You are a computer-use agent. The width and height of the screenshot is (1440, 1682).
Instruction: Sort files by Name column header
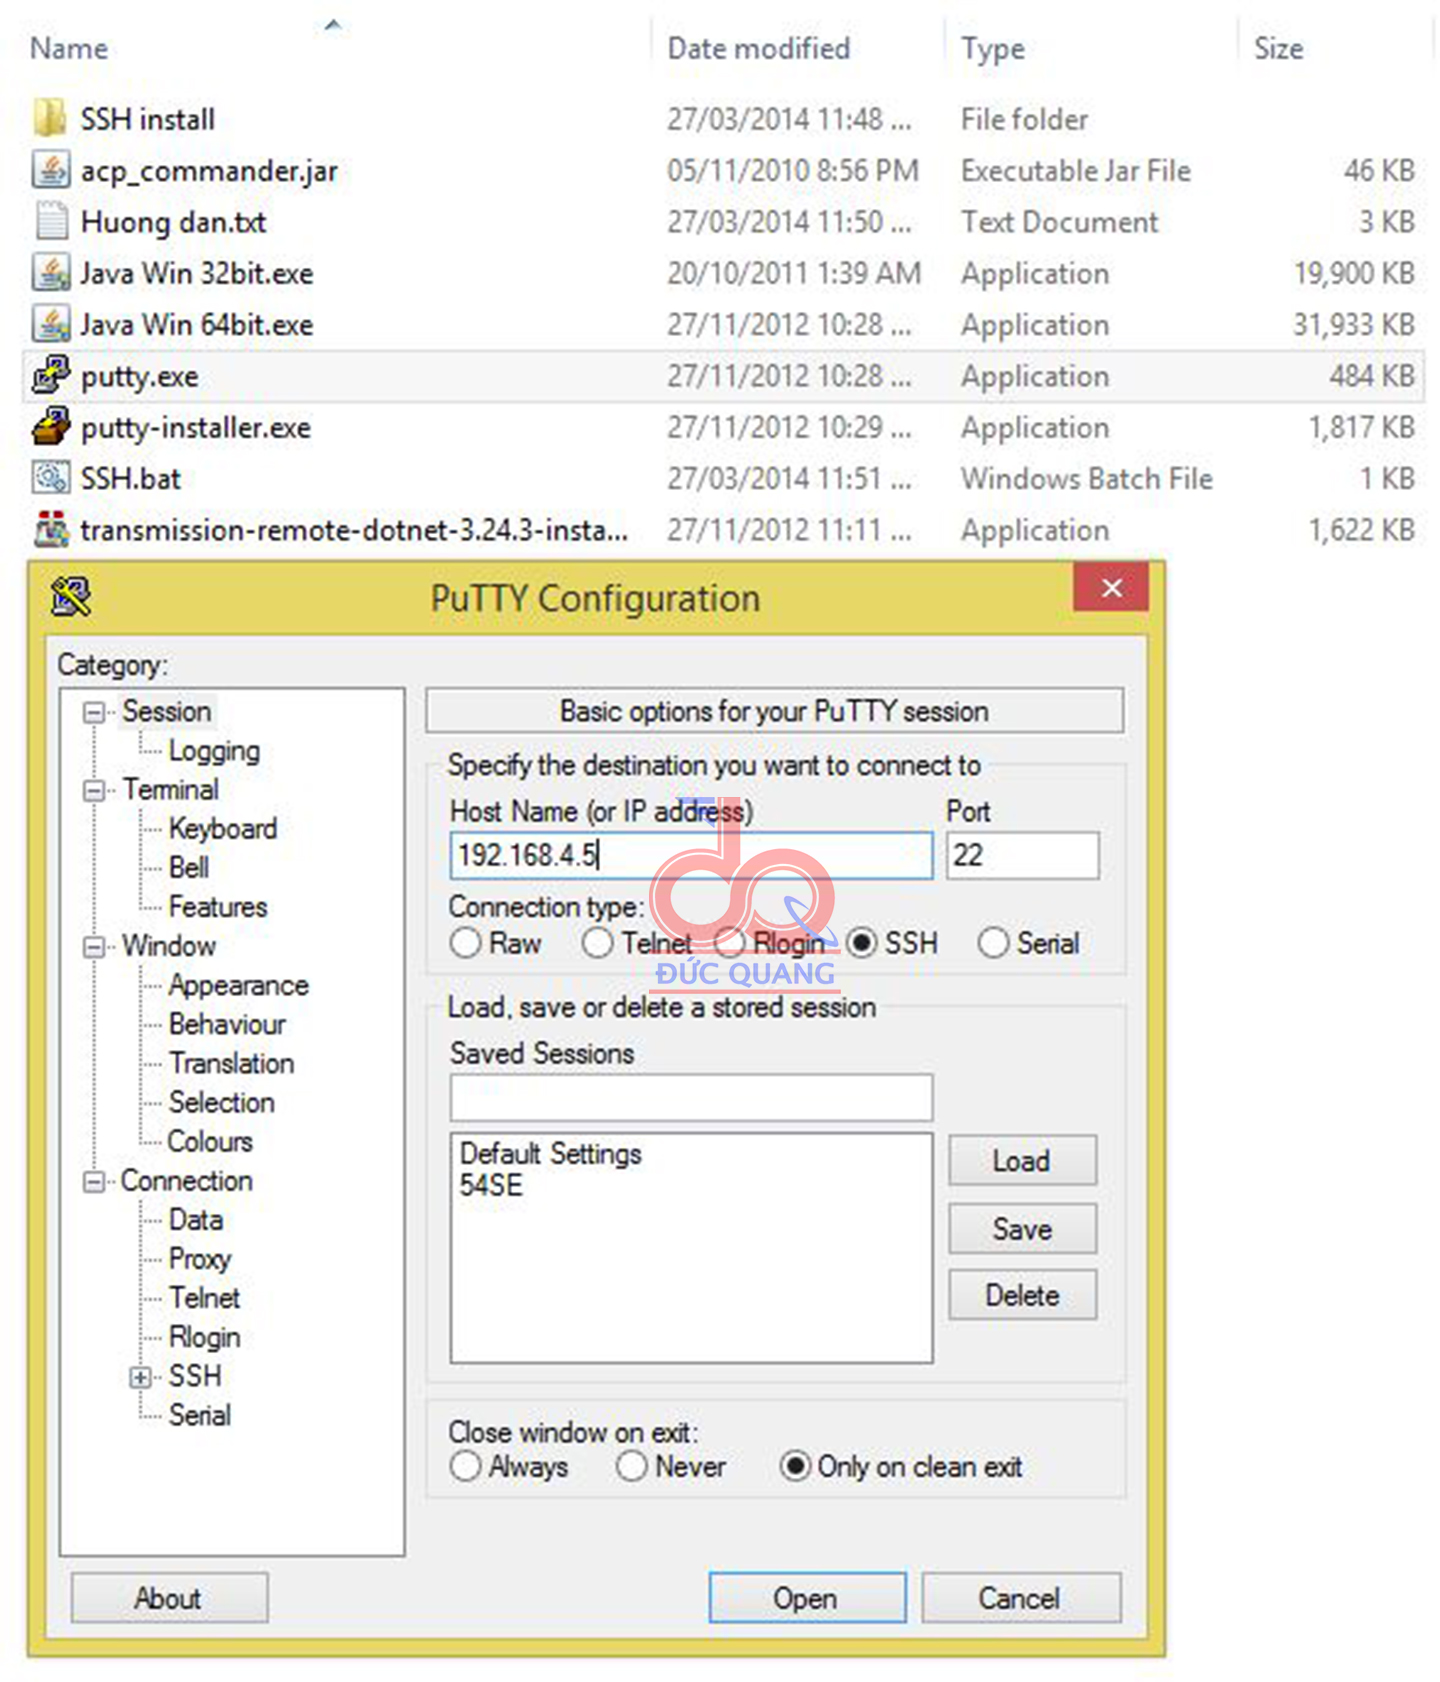[69, 48]
